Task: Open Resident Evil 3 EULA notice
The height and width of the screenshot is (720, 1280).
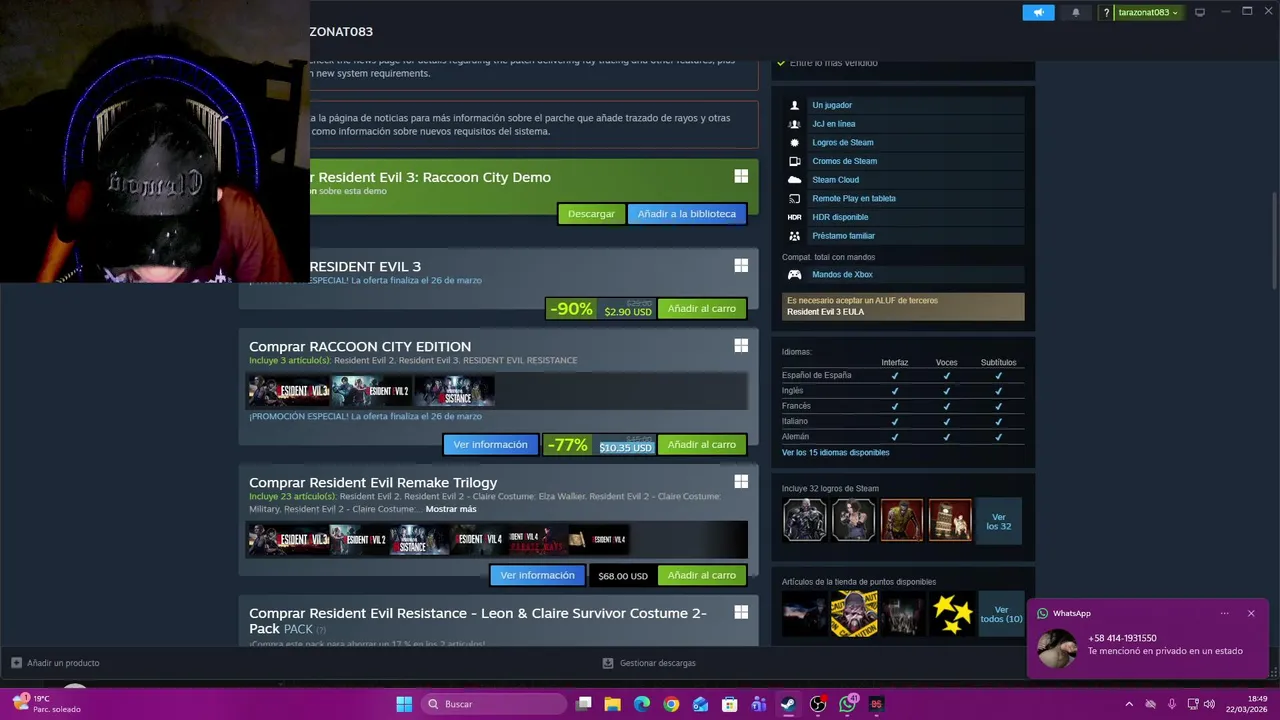Action: pyautogui.click(x=903, y=306)
